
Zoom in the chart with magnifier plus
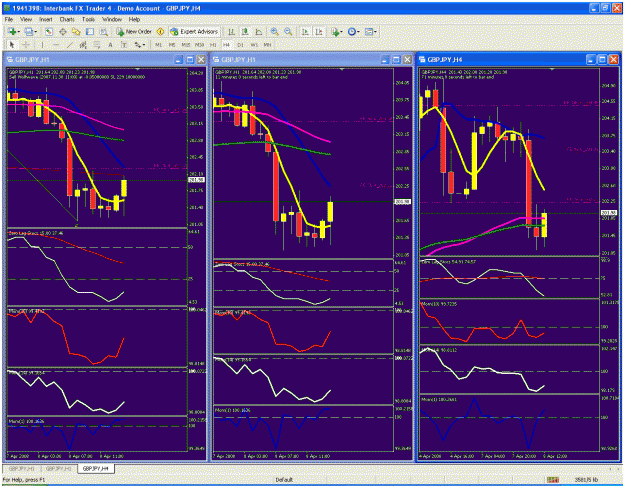tap(275, 31)
